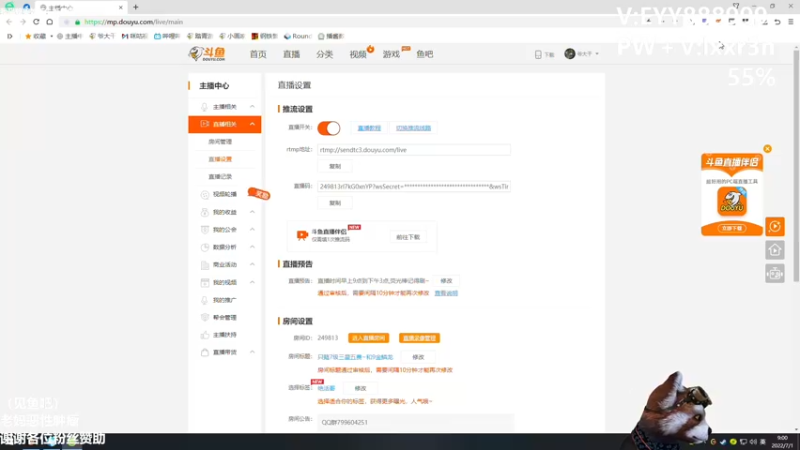Select 直播设置 in the sidebar
Screen dimensions: 800x450
[220, 159]
